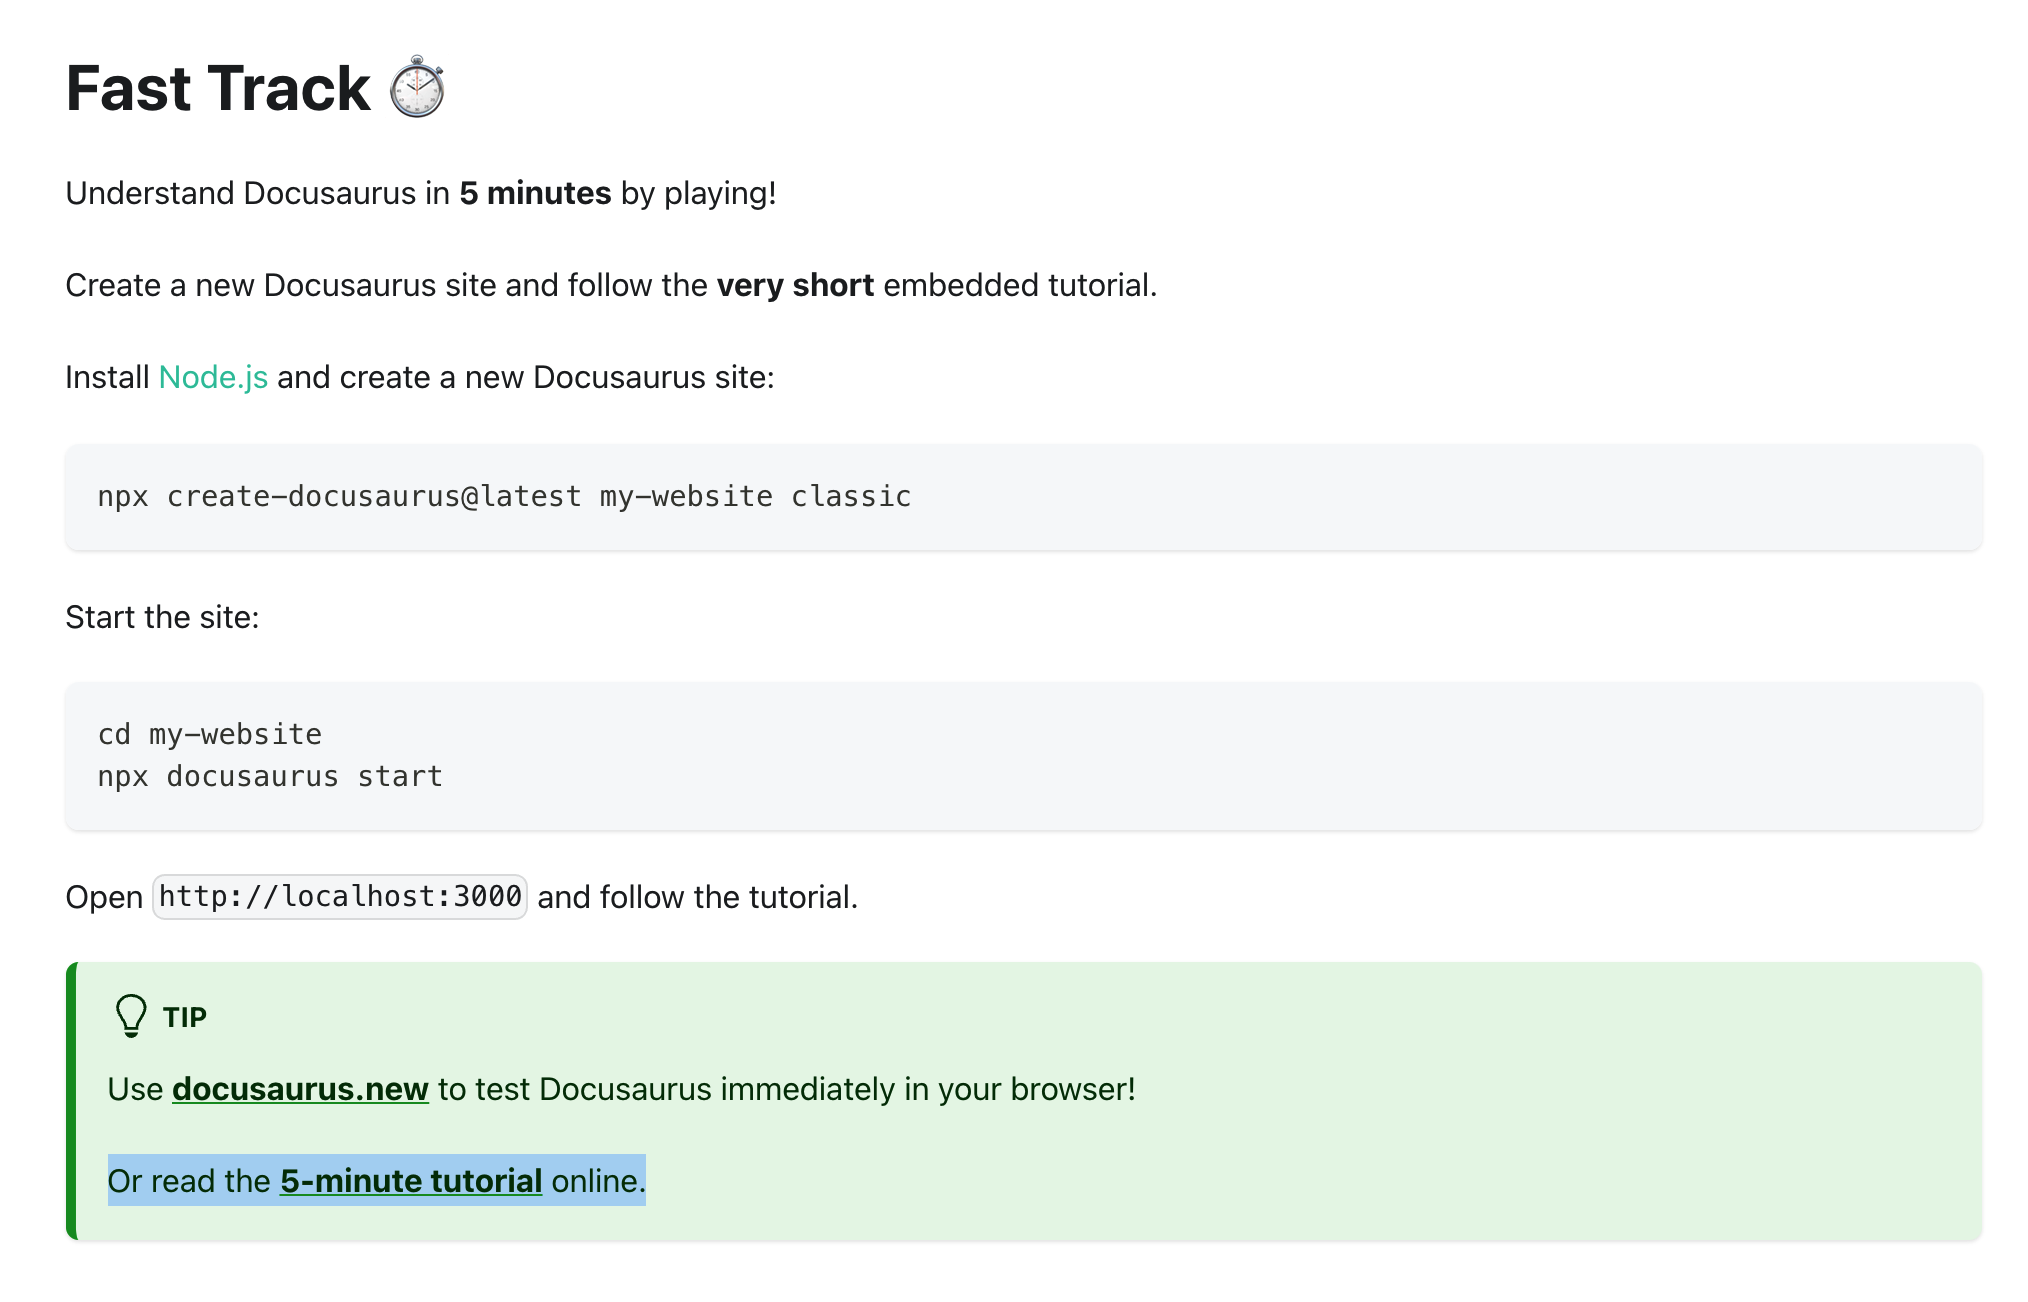Click the Understand Docusaurus introduction line
Image resolution: width=2028 pixels, height=1302 pixels.
[x=420, y=193]
